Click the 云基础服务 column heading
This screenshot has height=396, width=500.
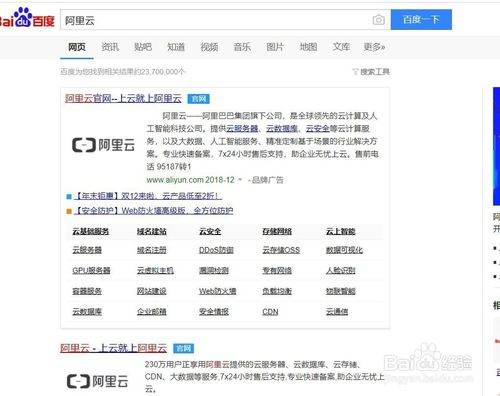91,231
